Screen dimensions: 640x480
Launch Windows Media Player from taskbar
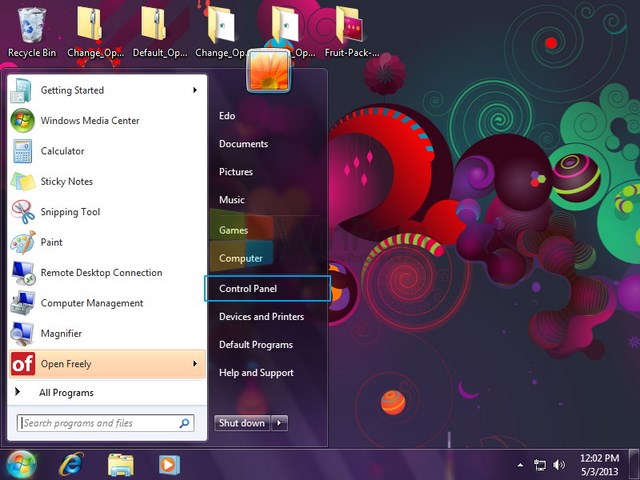click(169, 464)
